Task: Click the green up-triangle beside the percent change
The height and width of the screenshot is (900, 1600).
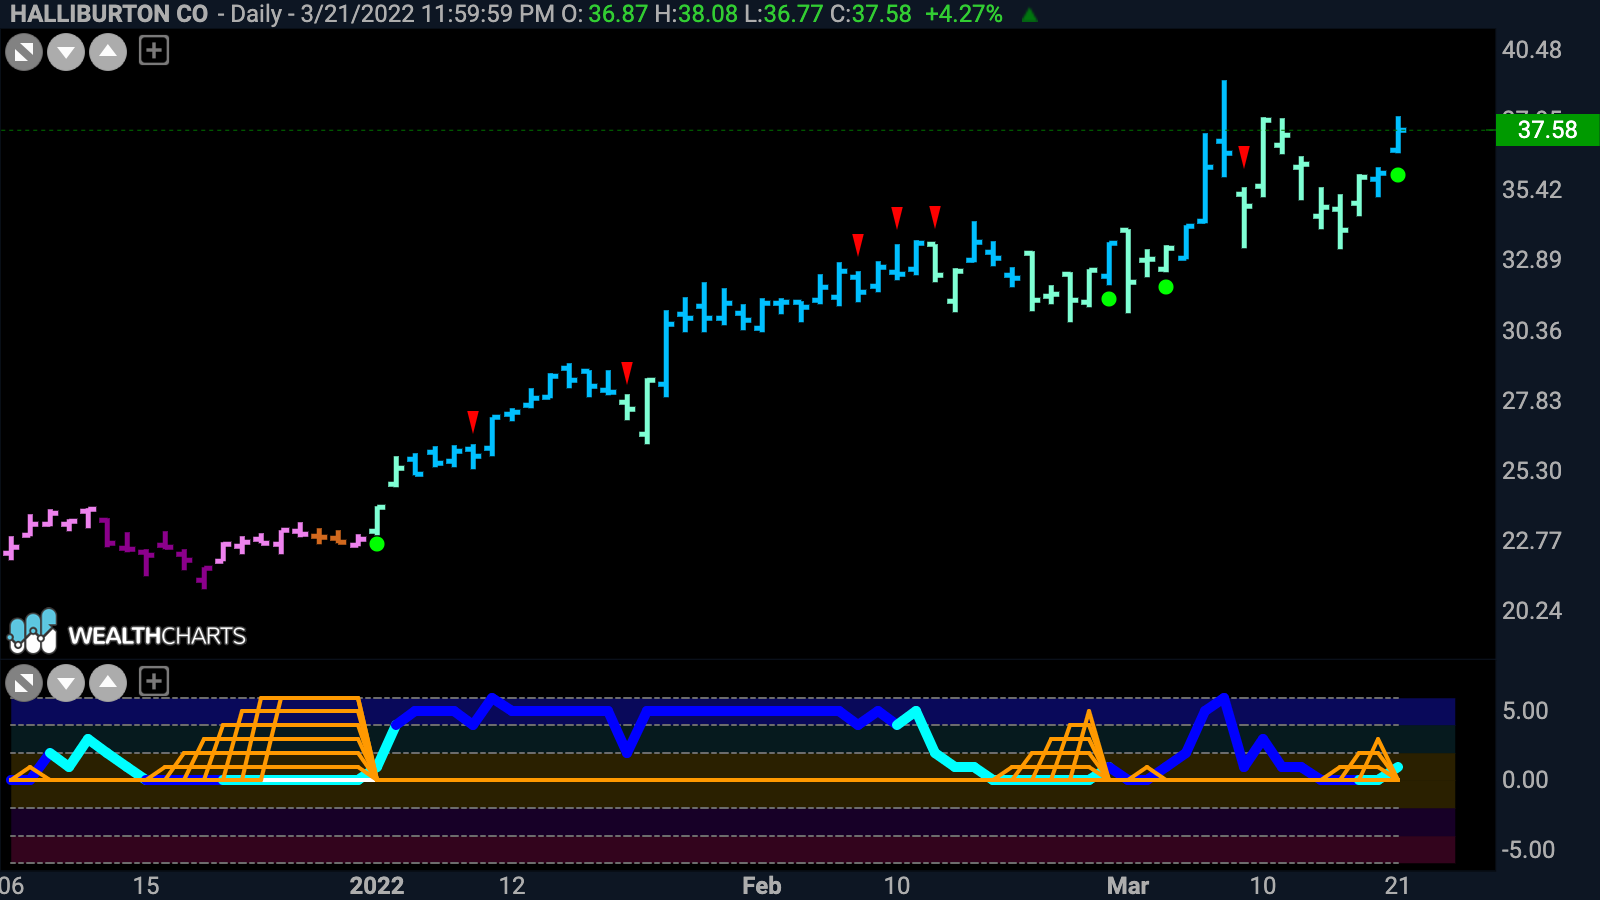Action: (x=1029, y=15)
